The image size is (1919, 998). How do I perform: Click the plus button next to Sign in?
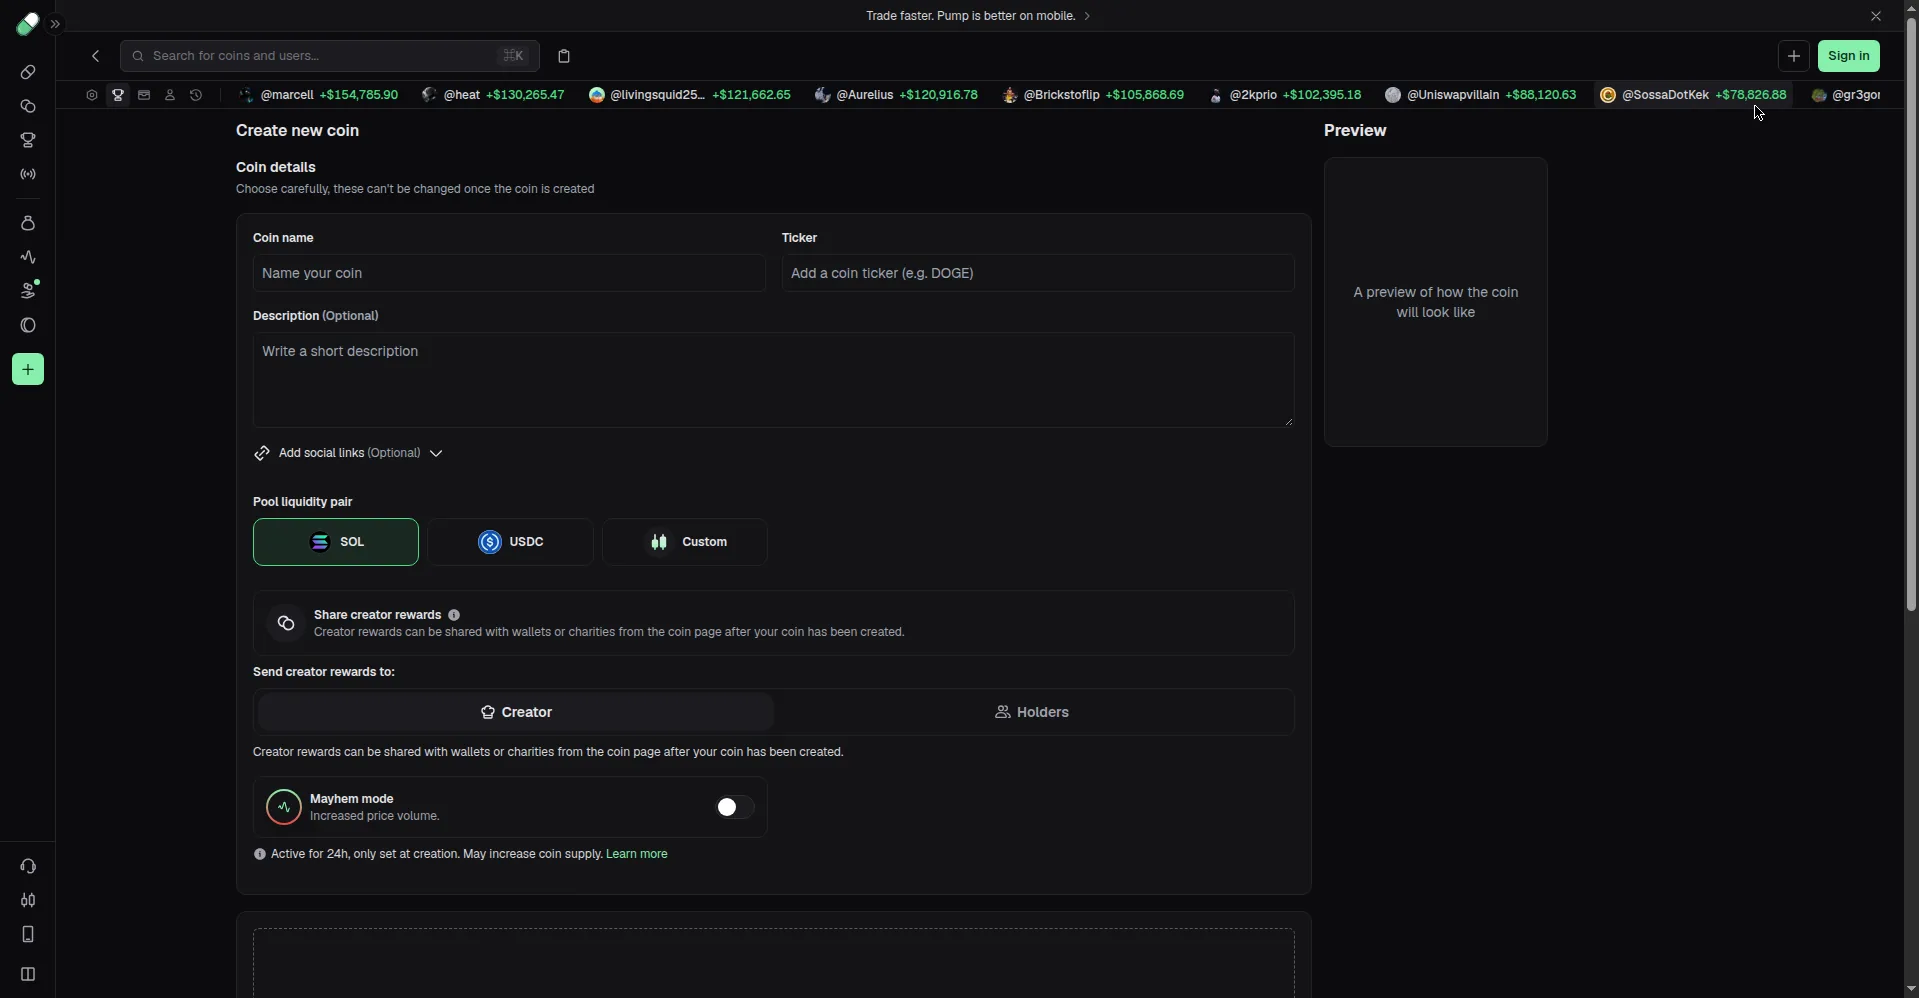[x=1794, y=56]
